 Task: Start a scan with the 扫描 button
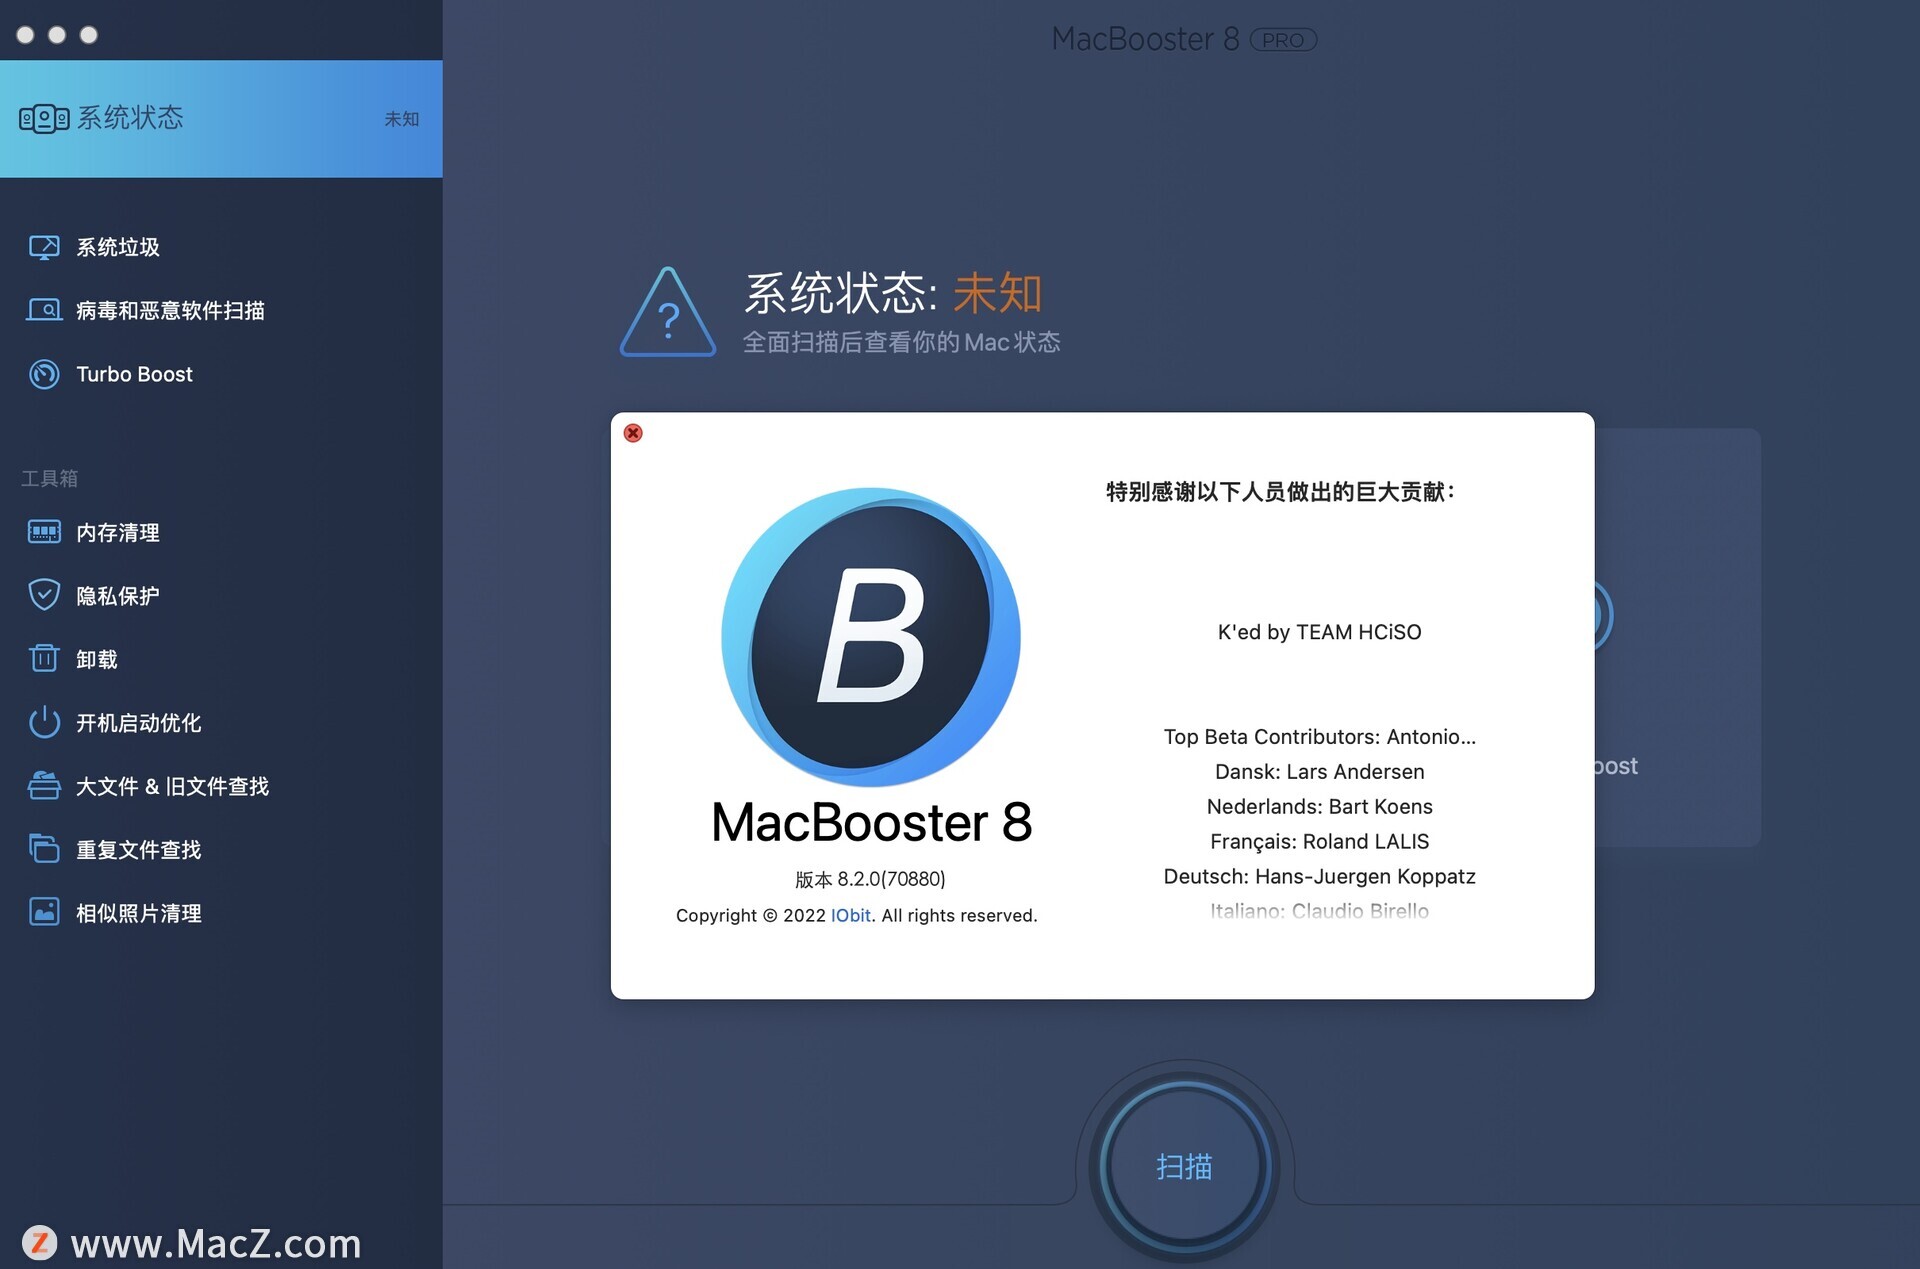coord(1185,1167)
